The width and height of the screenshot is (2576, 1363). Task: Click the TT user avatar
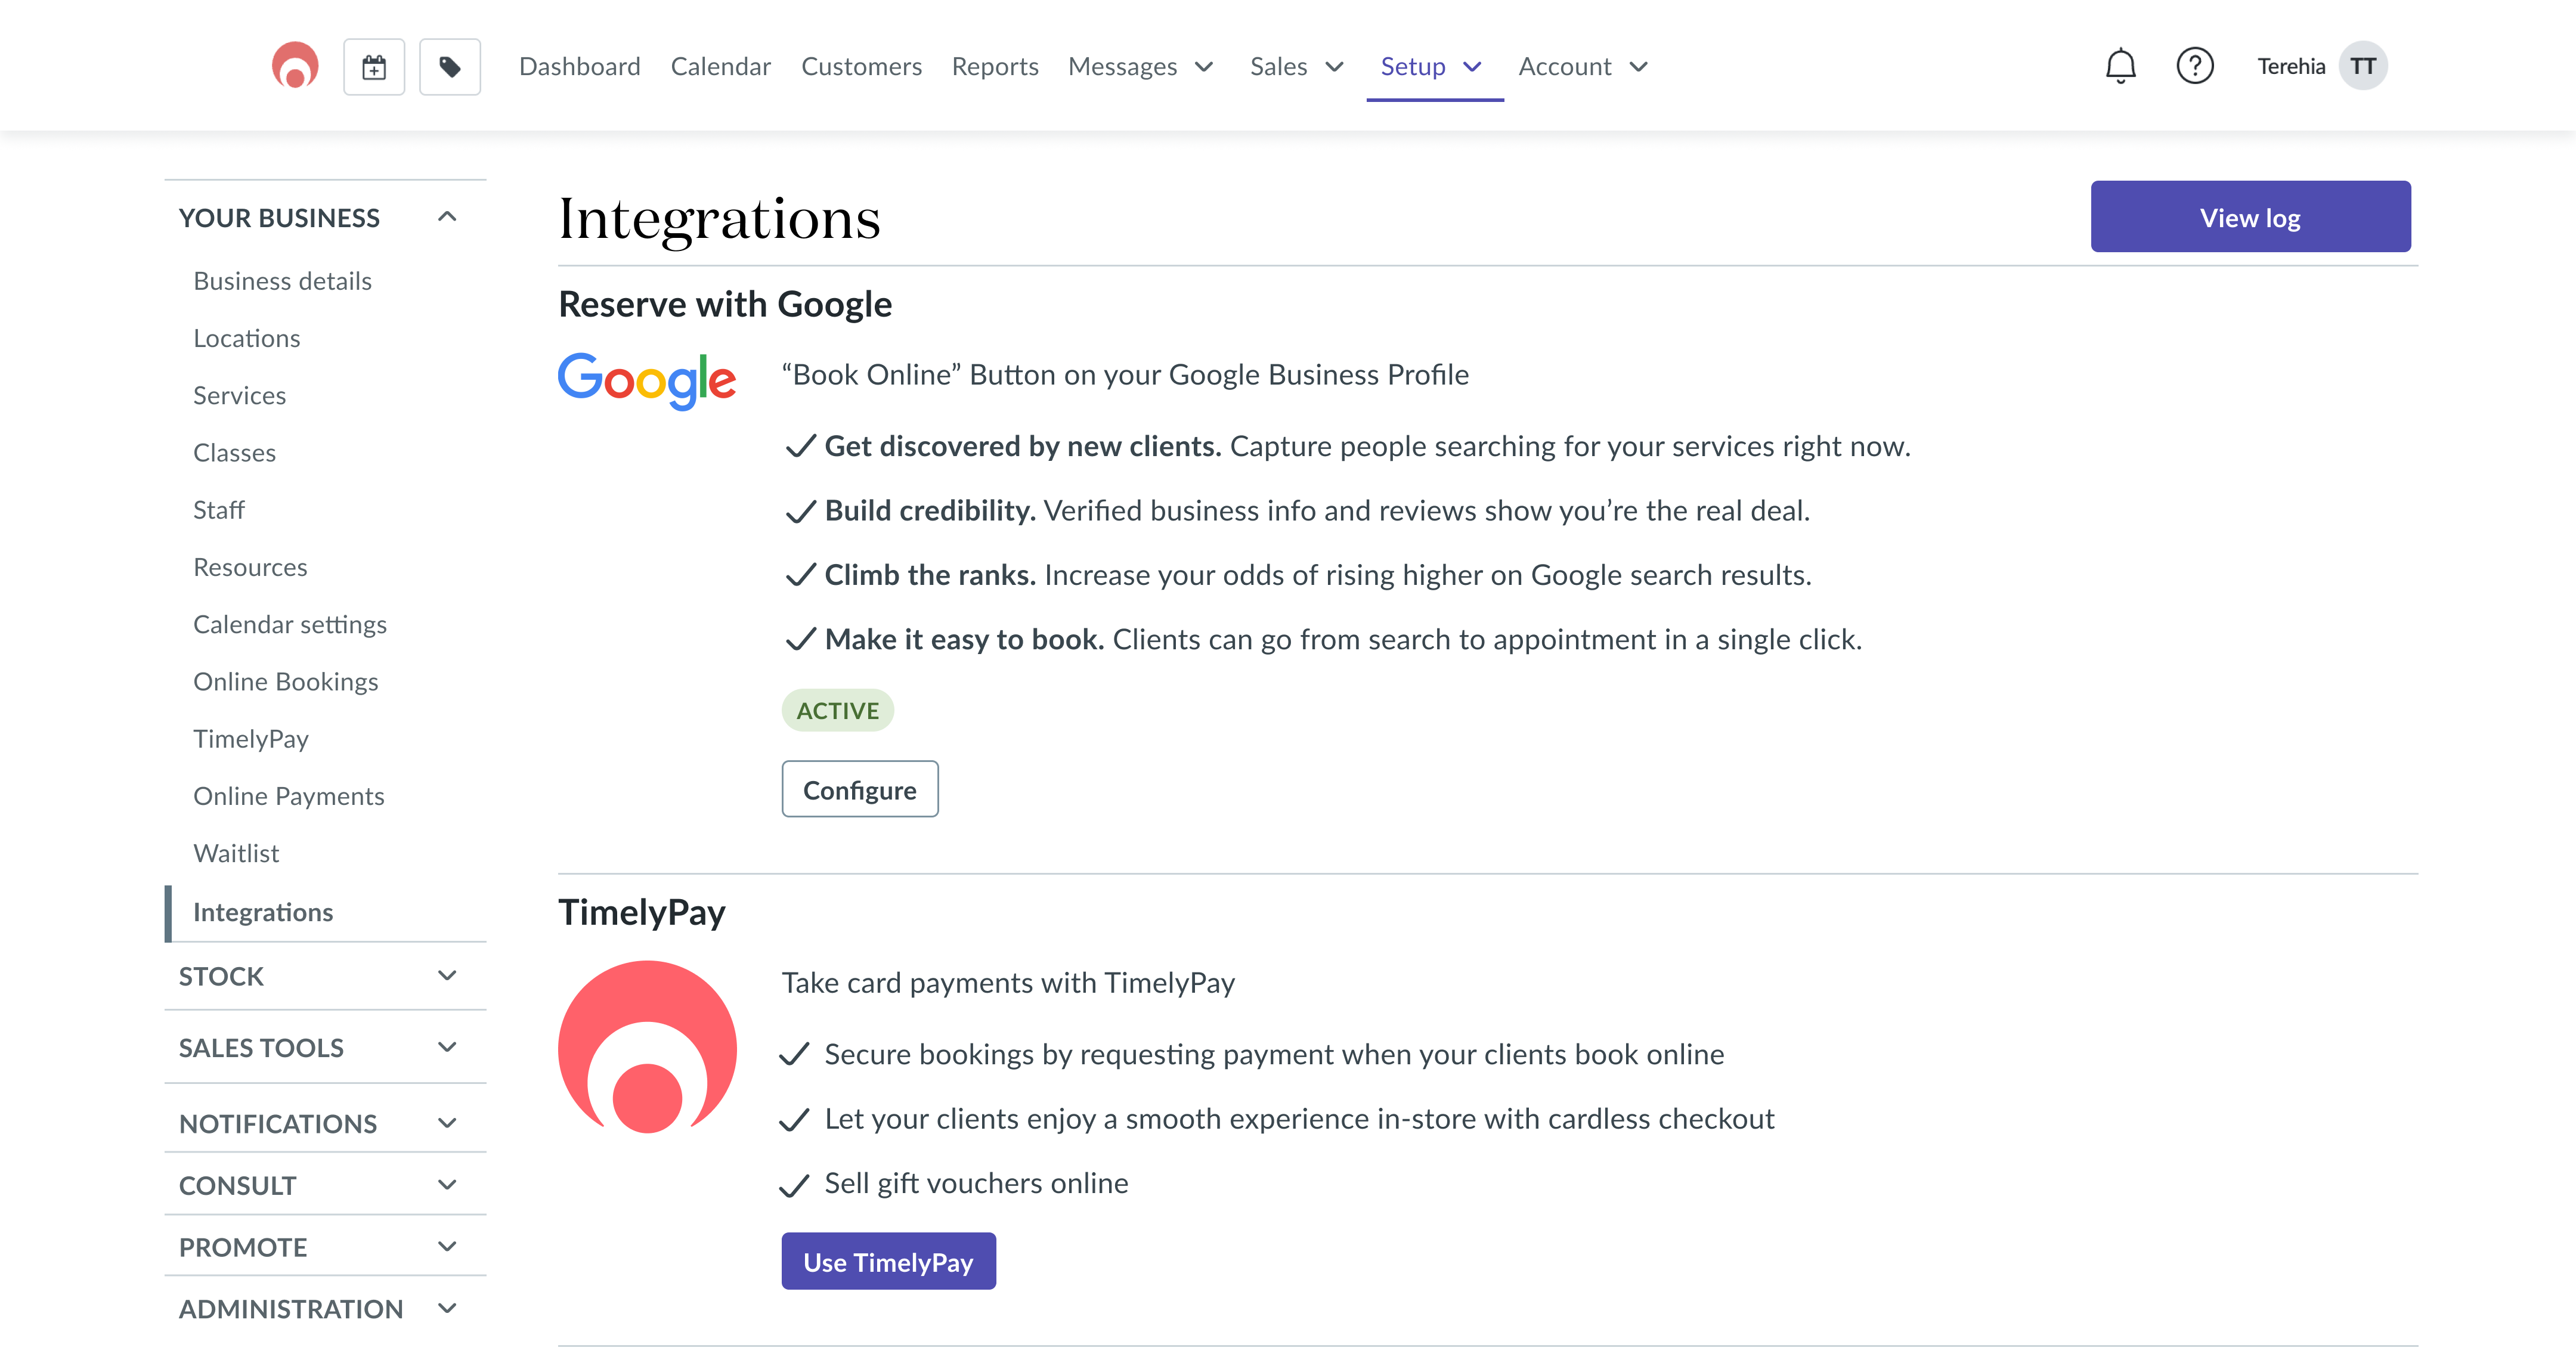[x=2362, y=65]
